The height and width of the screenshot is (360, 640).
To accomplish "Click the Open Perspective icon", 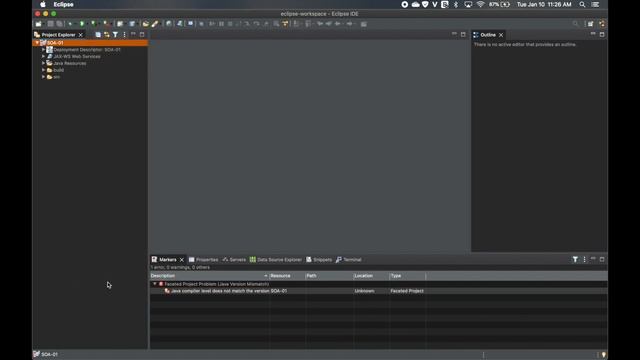I will coord(591,24).
